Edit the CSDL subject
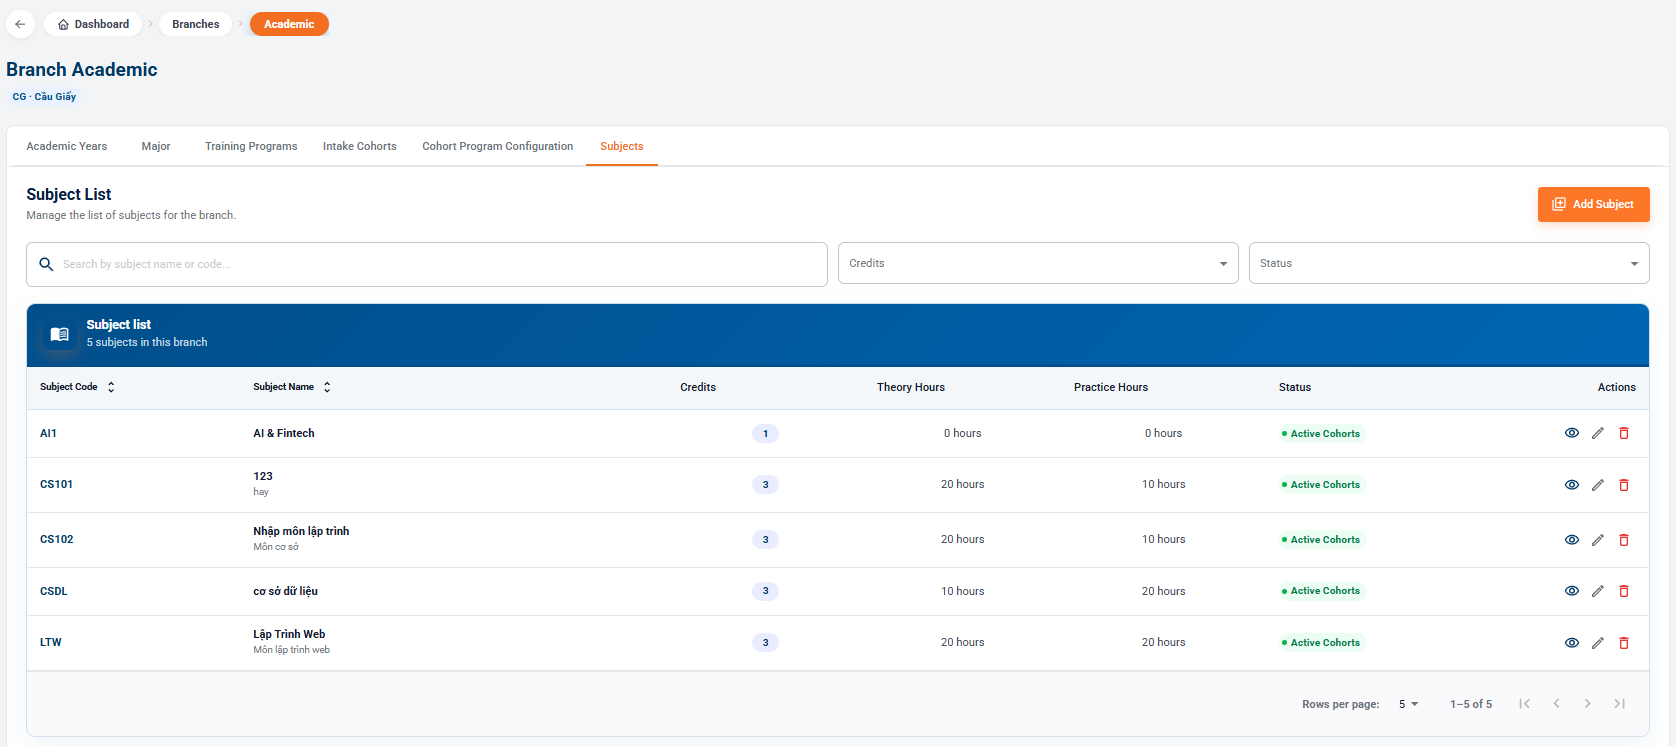 click(x=1598, y=591)
